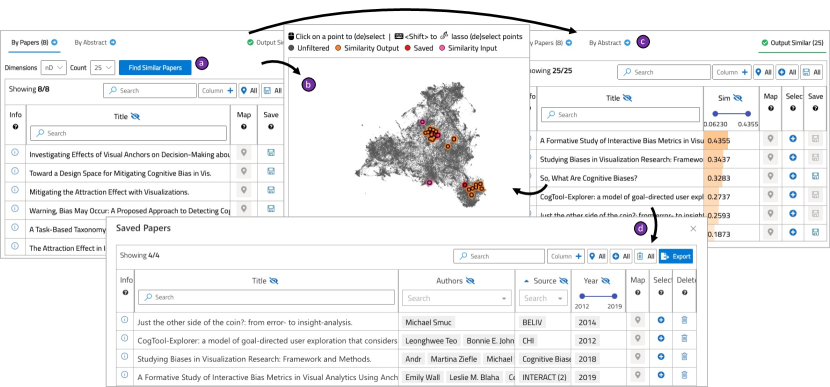Add a column in Saved Papers dialog
The width and height of the screenshot is (830, 387).
coord(566,256)
